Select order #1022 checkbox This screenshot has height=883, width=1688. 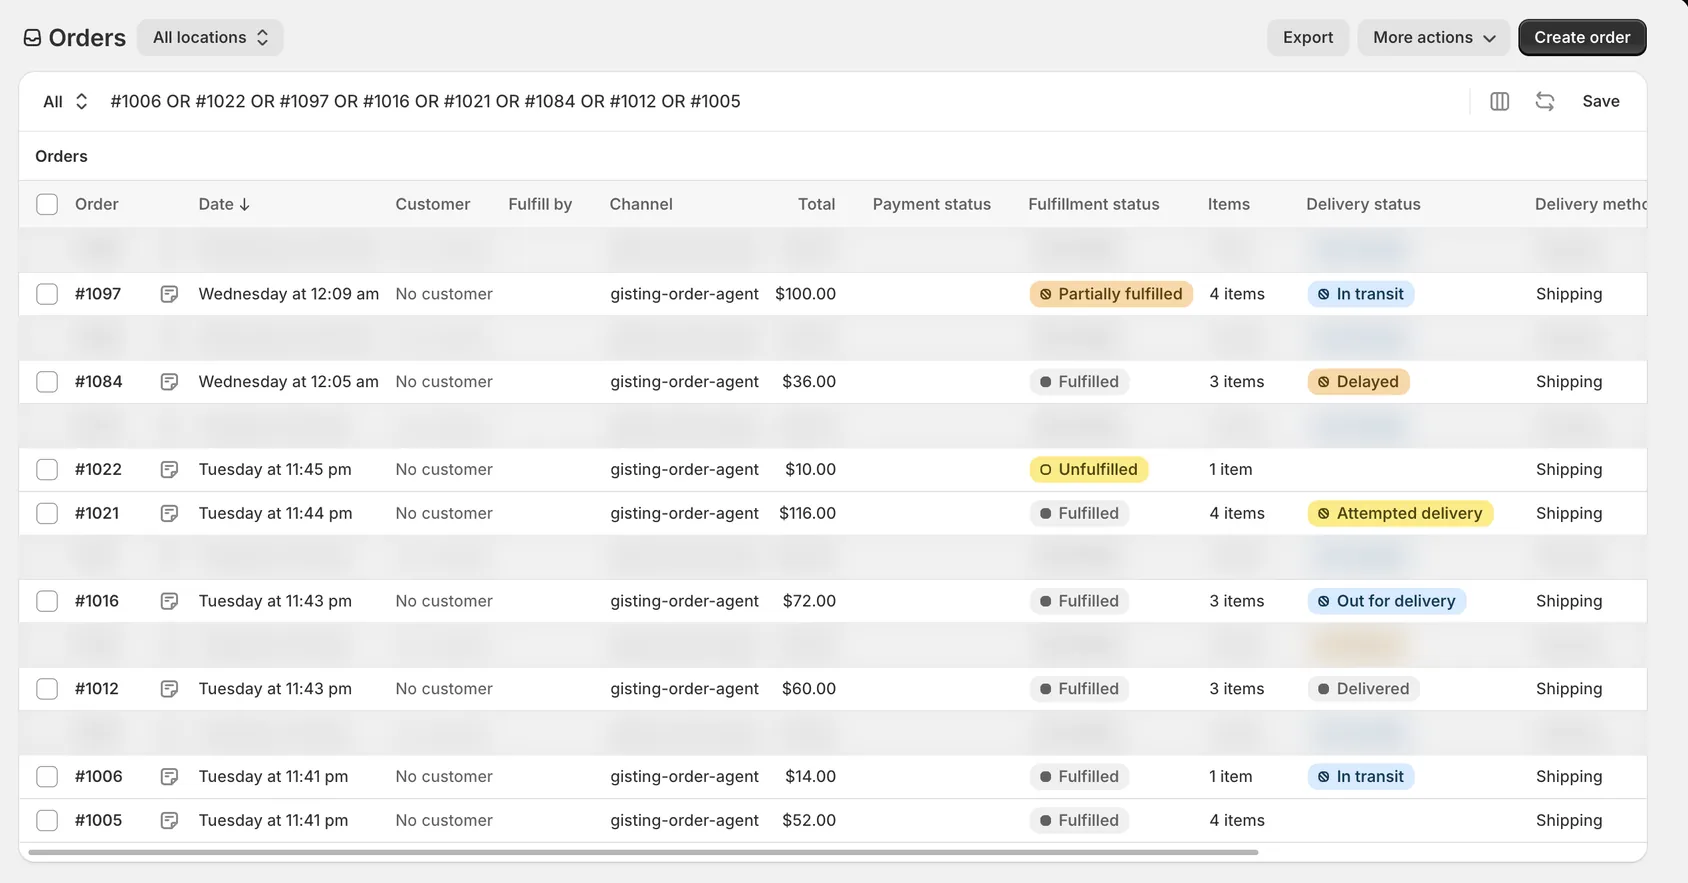(47, 470)
